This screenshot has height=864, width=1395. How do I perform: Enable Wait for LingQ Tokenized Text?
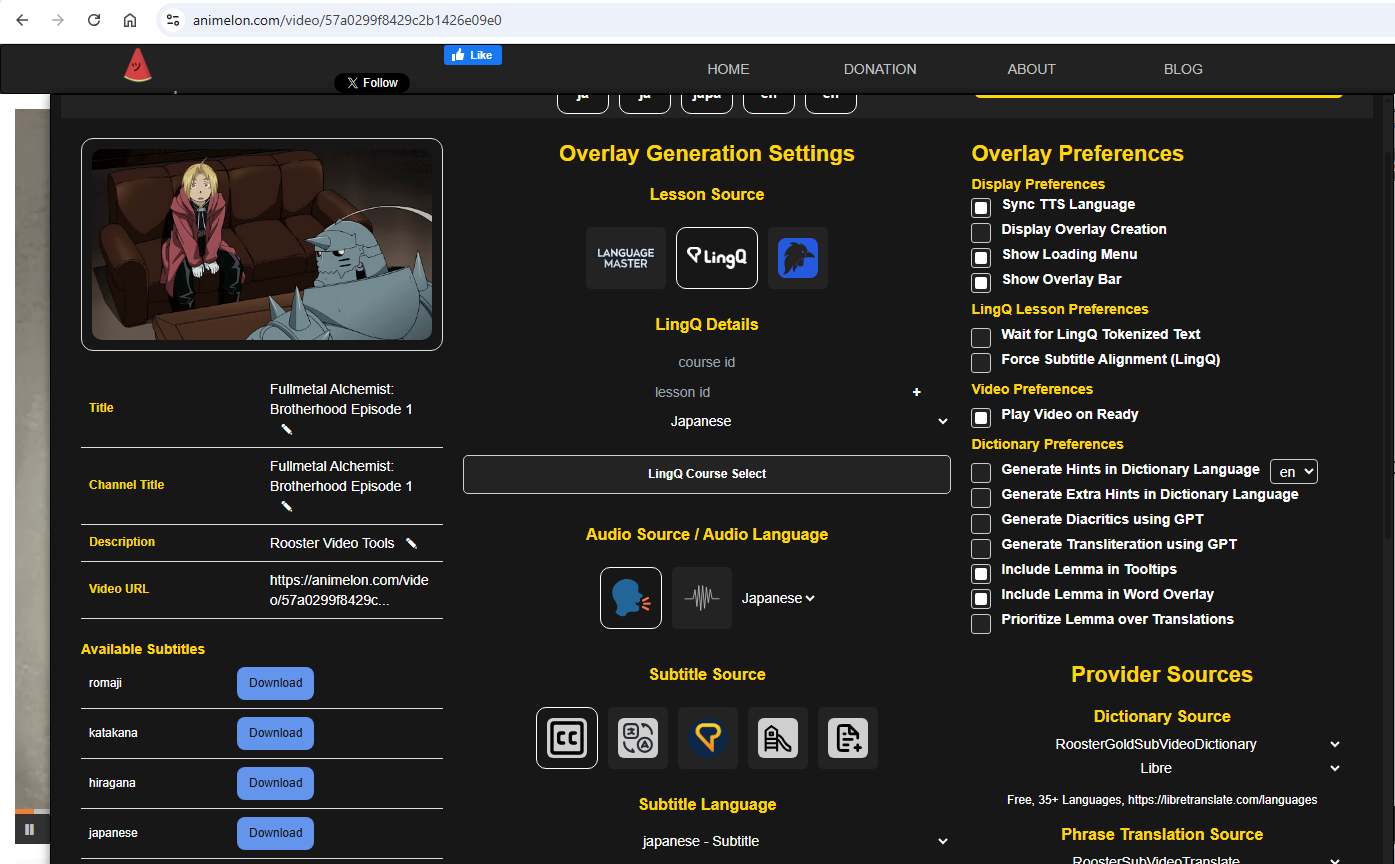click(981, 337)
